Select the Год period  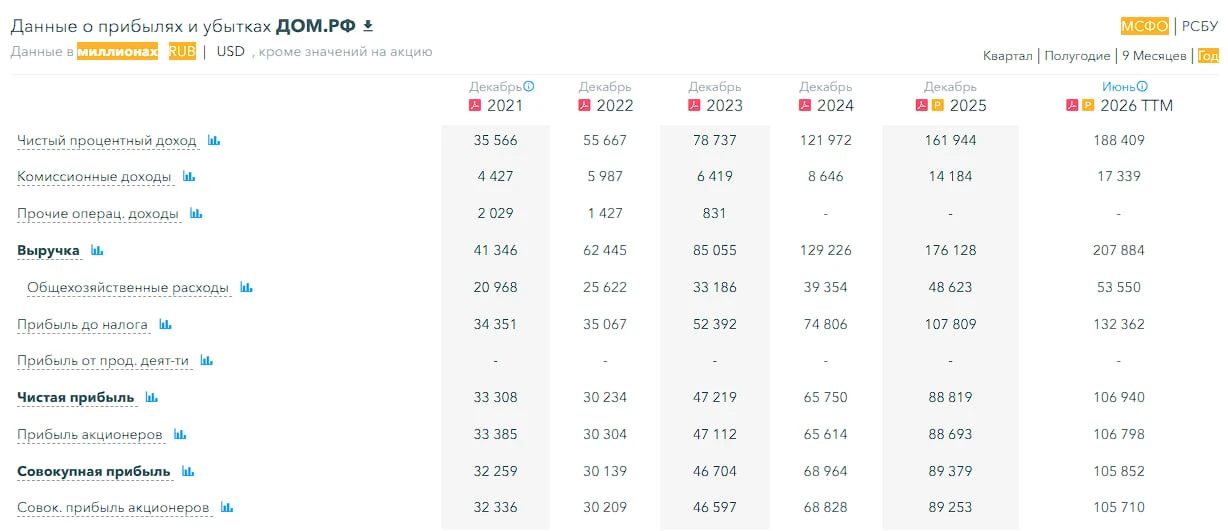click(1208, 56)
